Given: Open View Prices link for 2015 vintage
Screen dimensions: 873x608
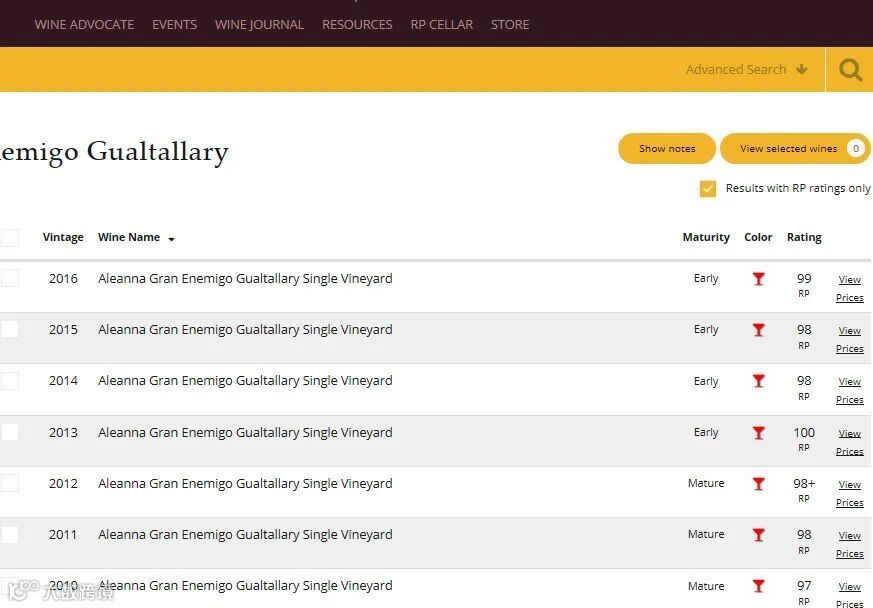Looking at the screenshot, I should [x=850, y=340].
